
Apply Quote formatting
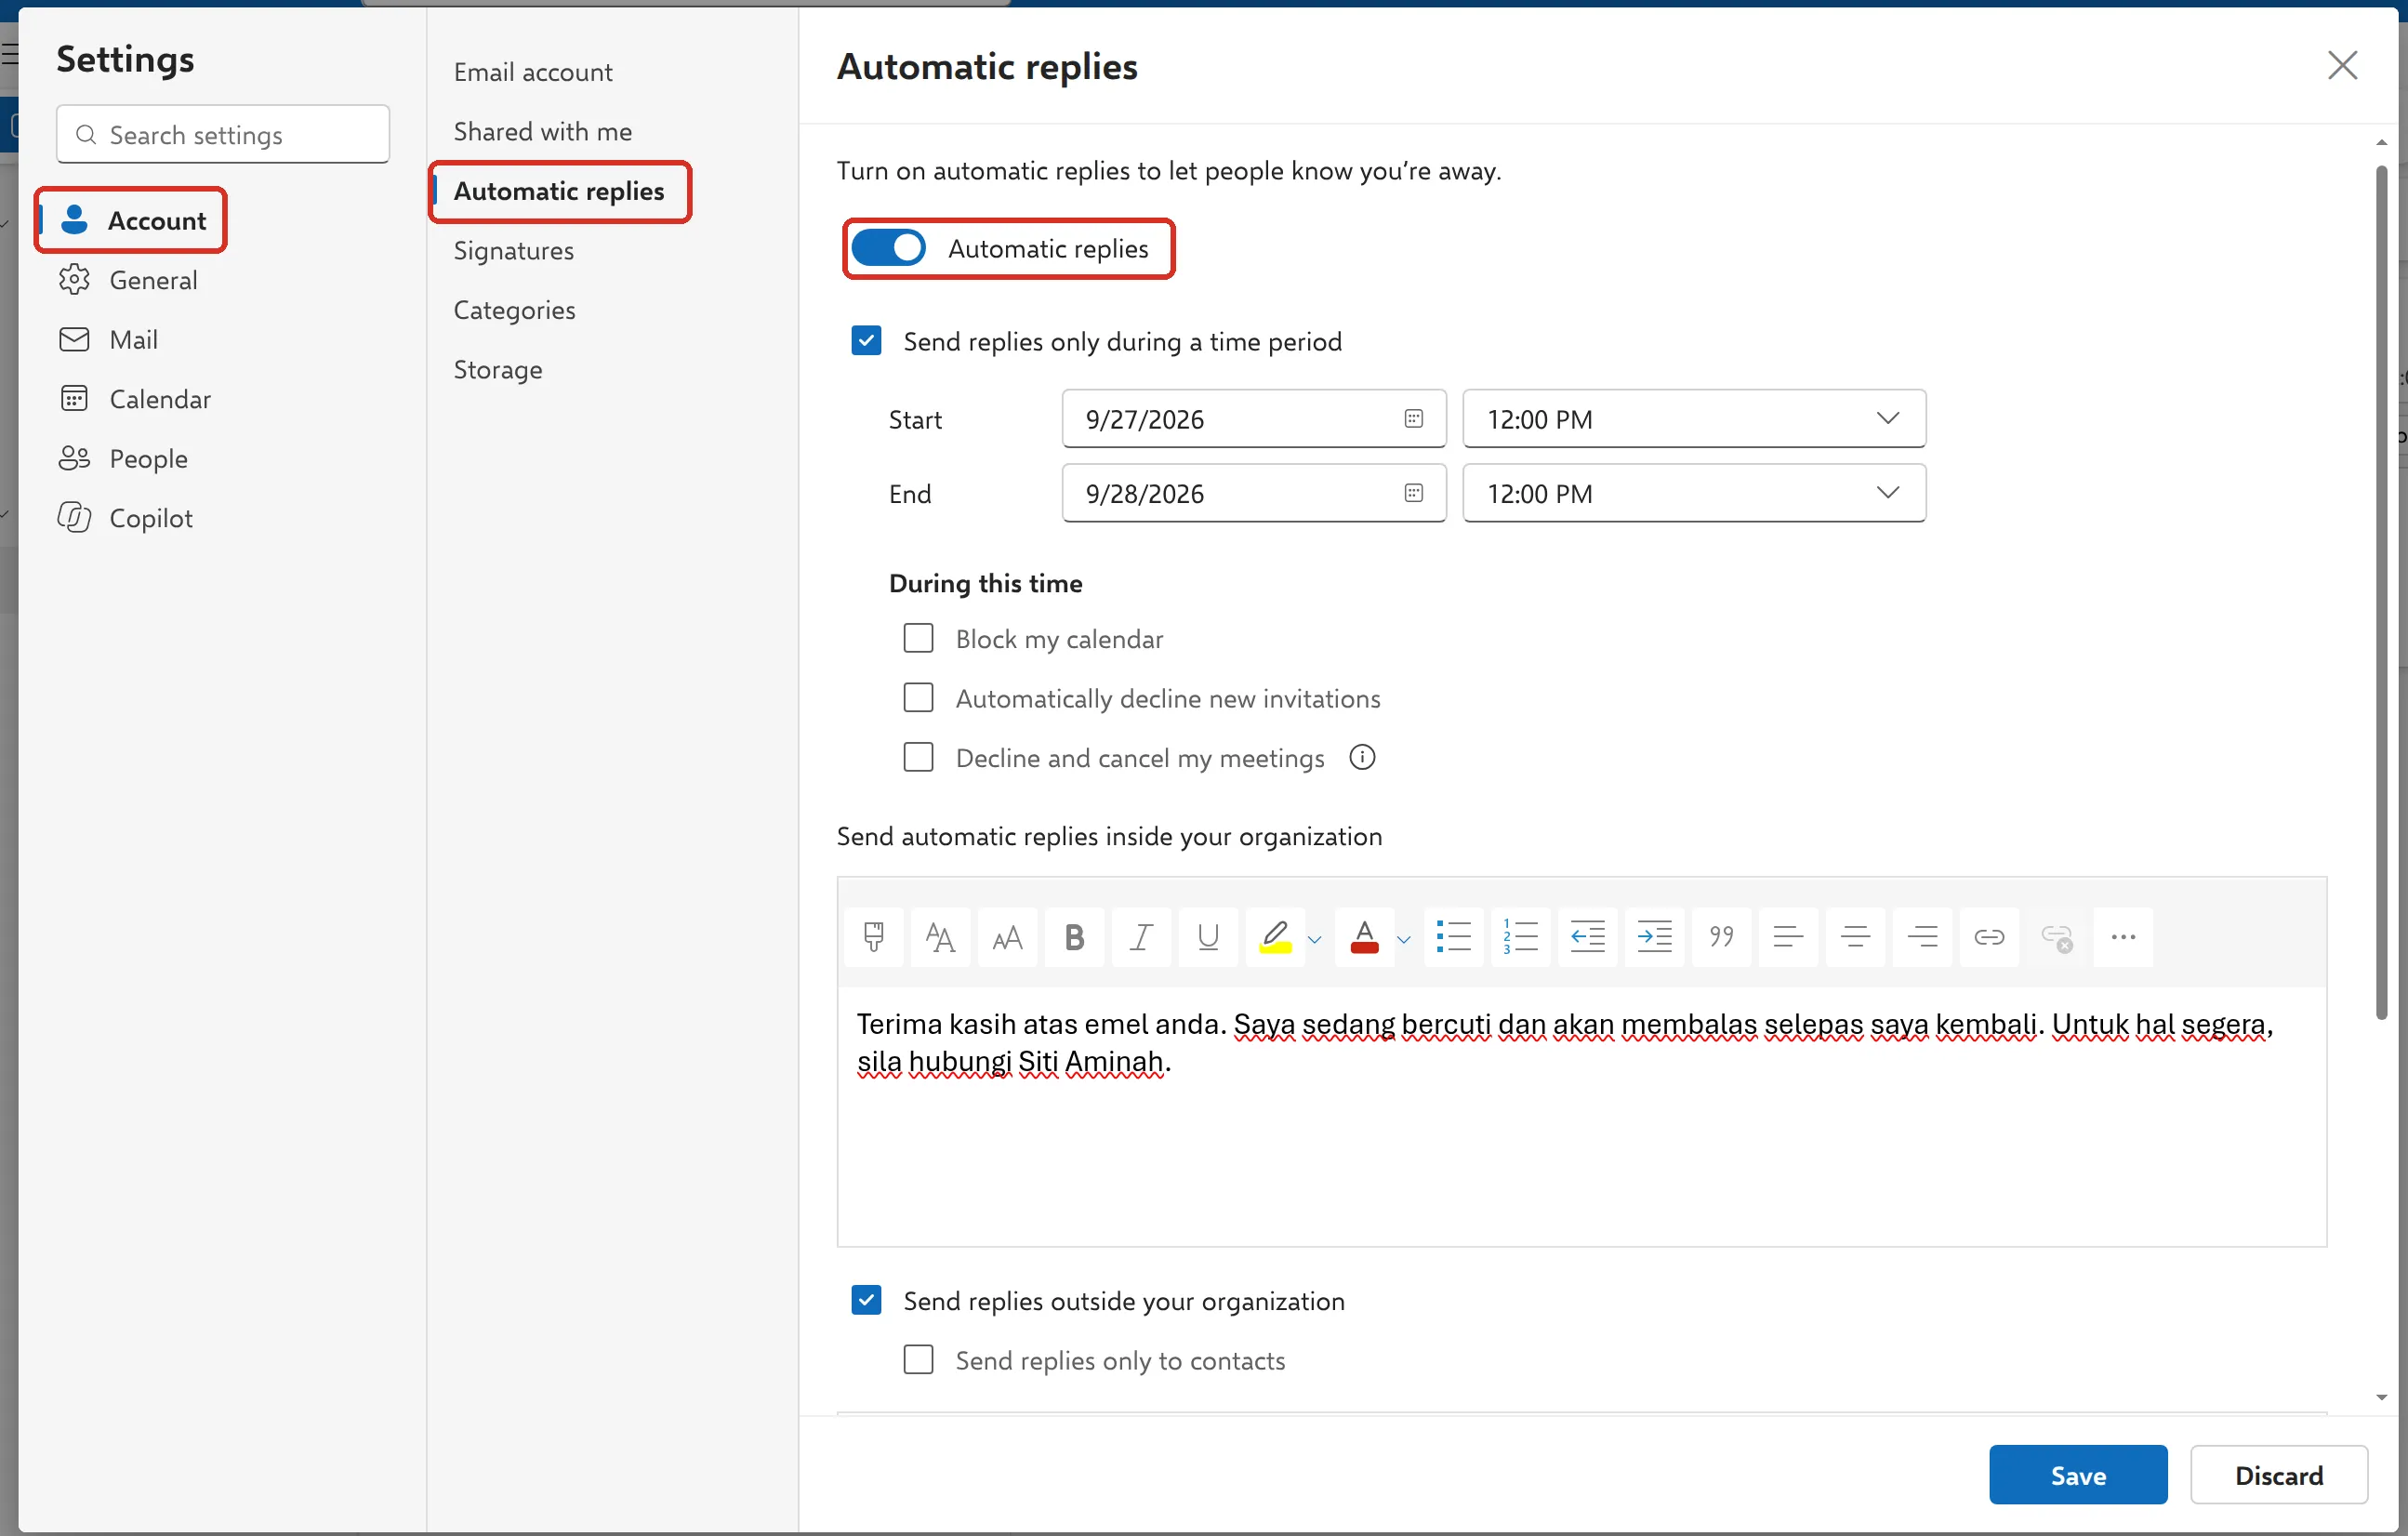click(1721, 937)
